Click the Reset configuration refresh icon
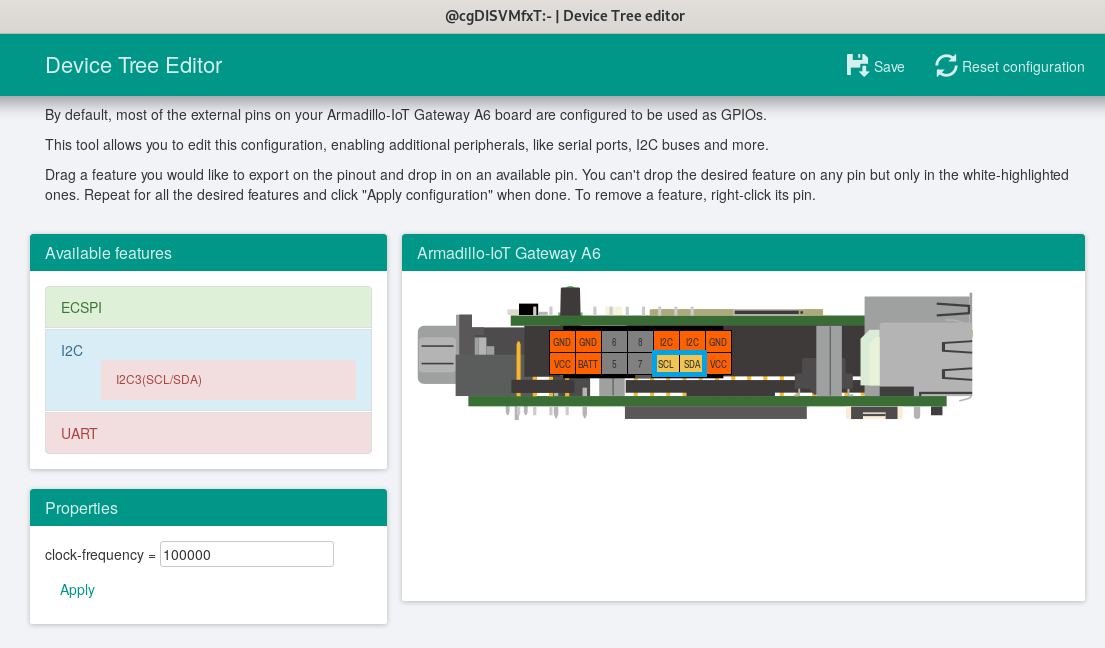 click(x=946, y=66)
